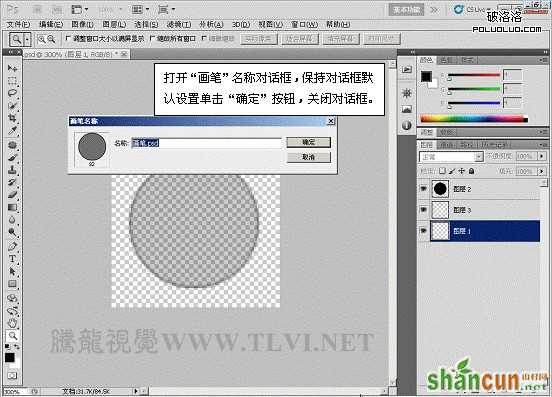Select the Type tool

point(12,259)
